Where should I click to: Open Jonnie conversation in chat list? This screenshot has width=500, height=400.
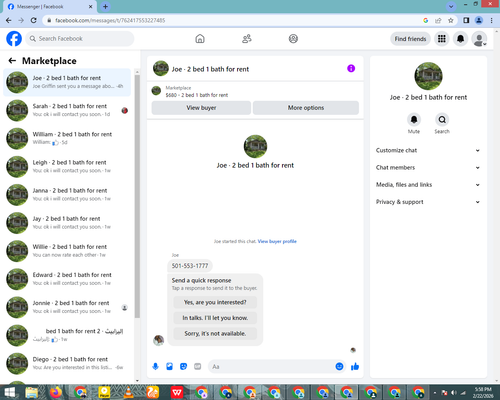pos(67,307)
